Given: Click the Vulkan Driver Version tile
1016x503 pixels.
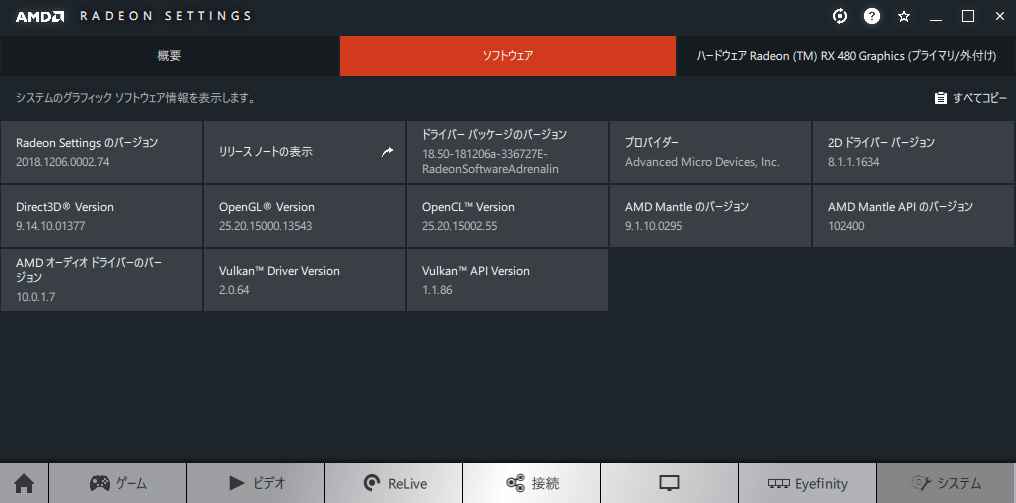Looking at the screenshot, I should click(304, 280).
